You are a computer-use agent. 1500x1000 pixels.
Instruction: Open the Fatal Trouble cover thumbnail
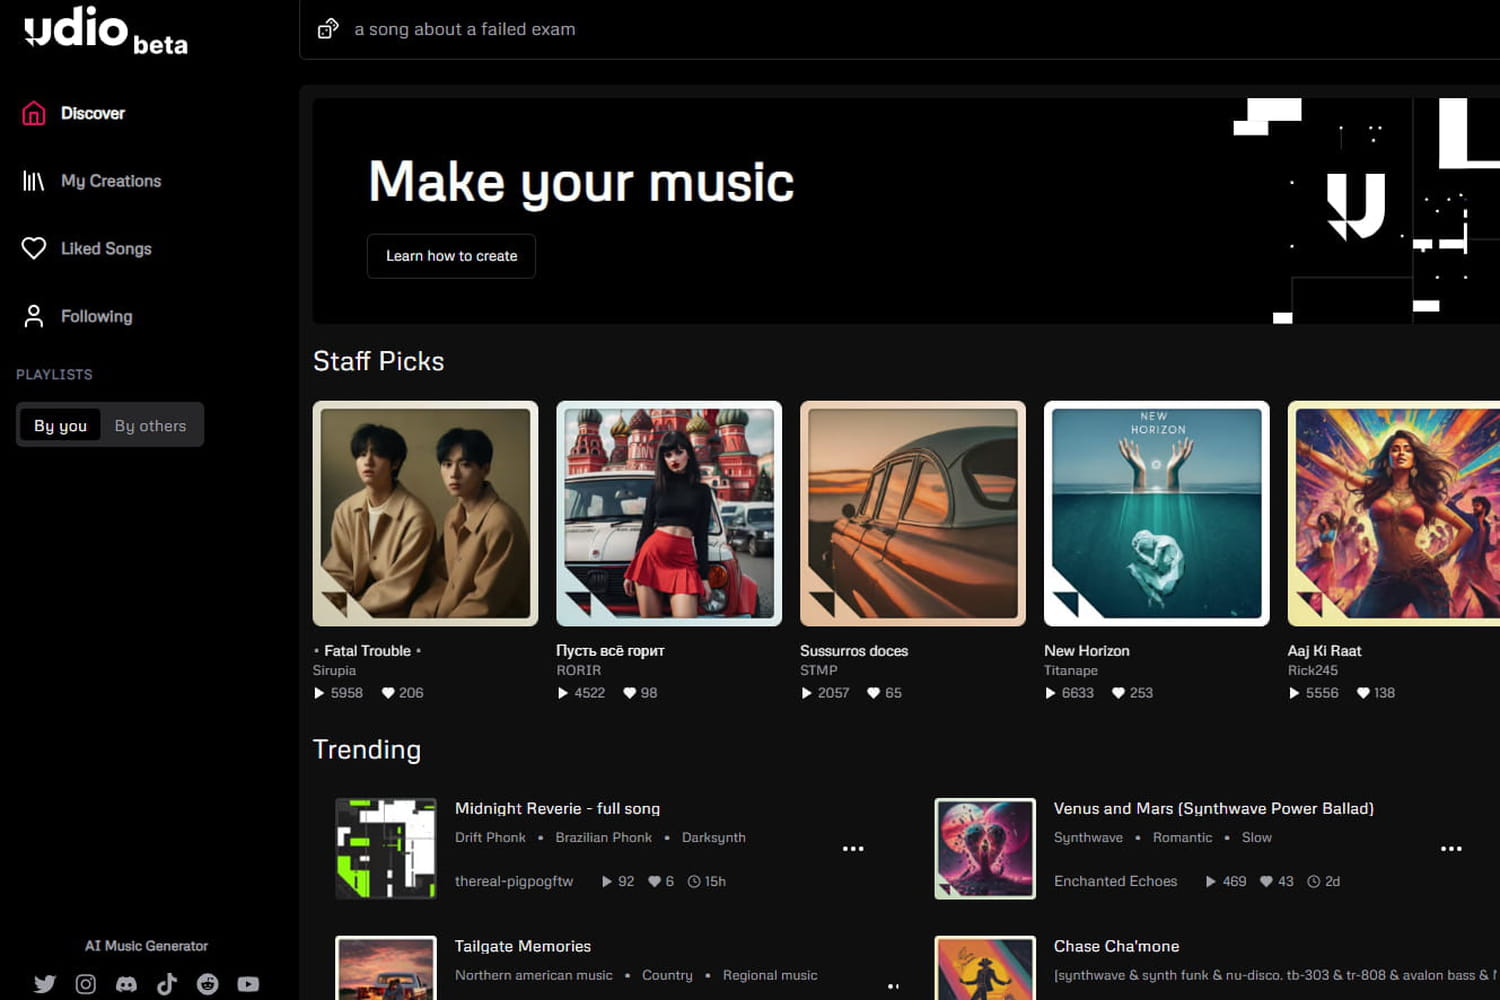click(x=425, y=514)
